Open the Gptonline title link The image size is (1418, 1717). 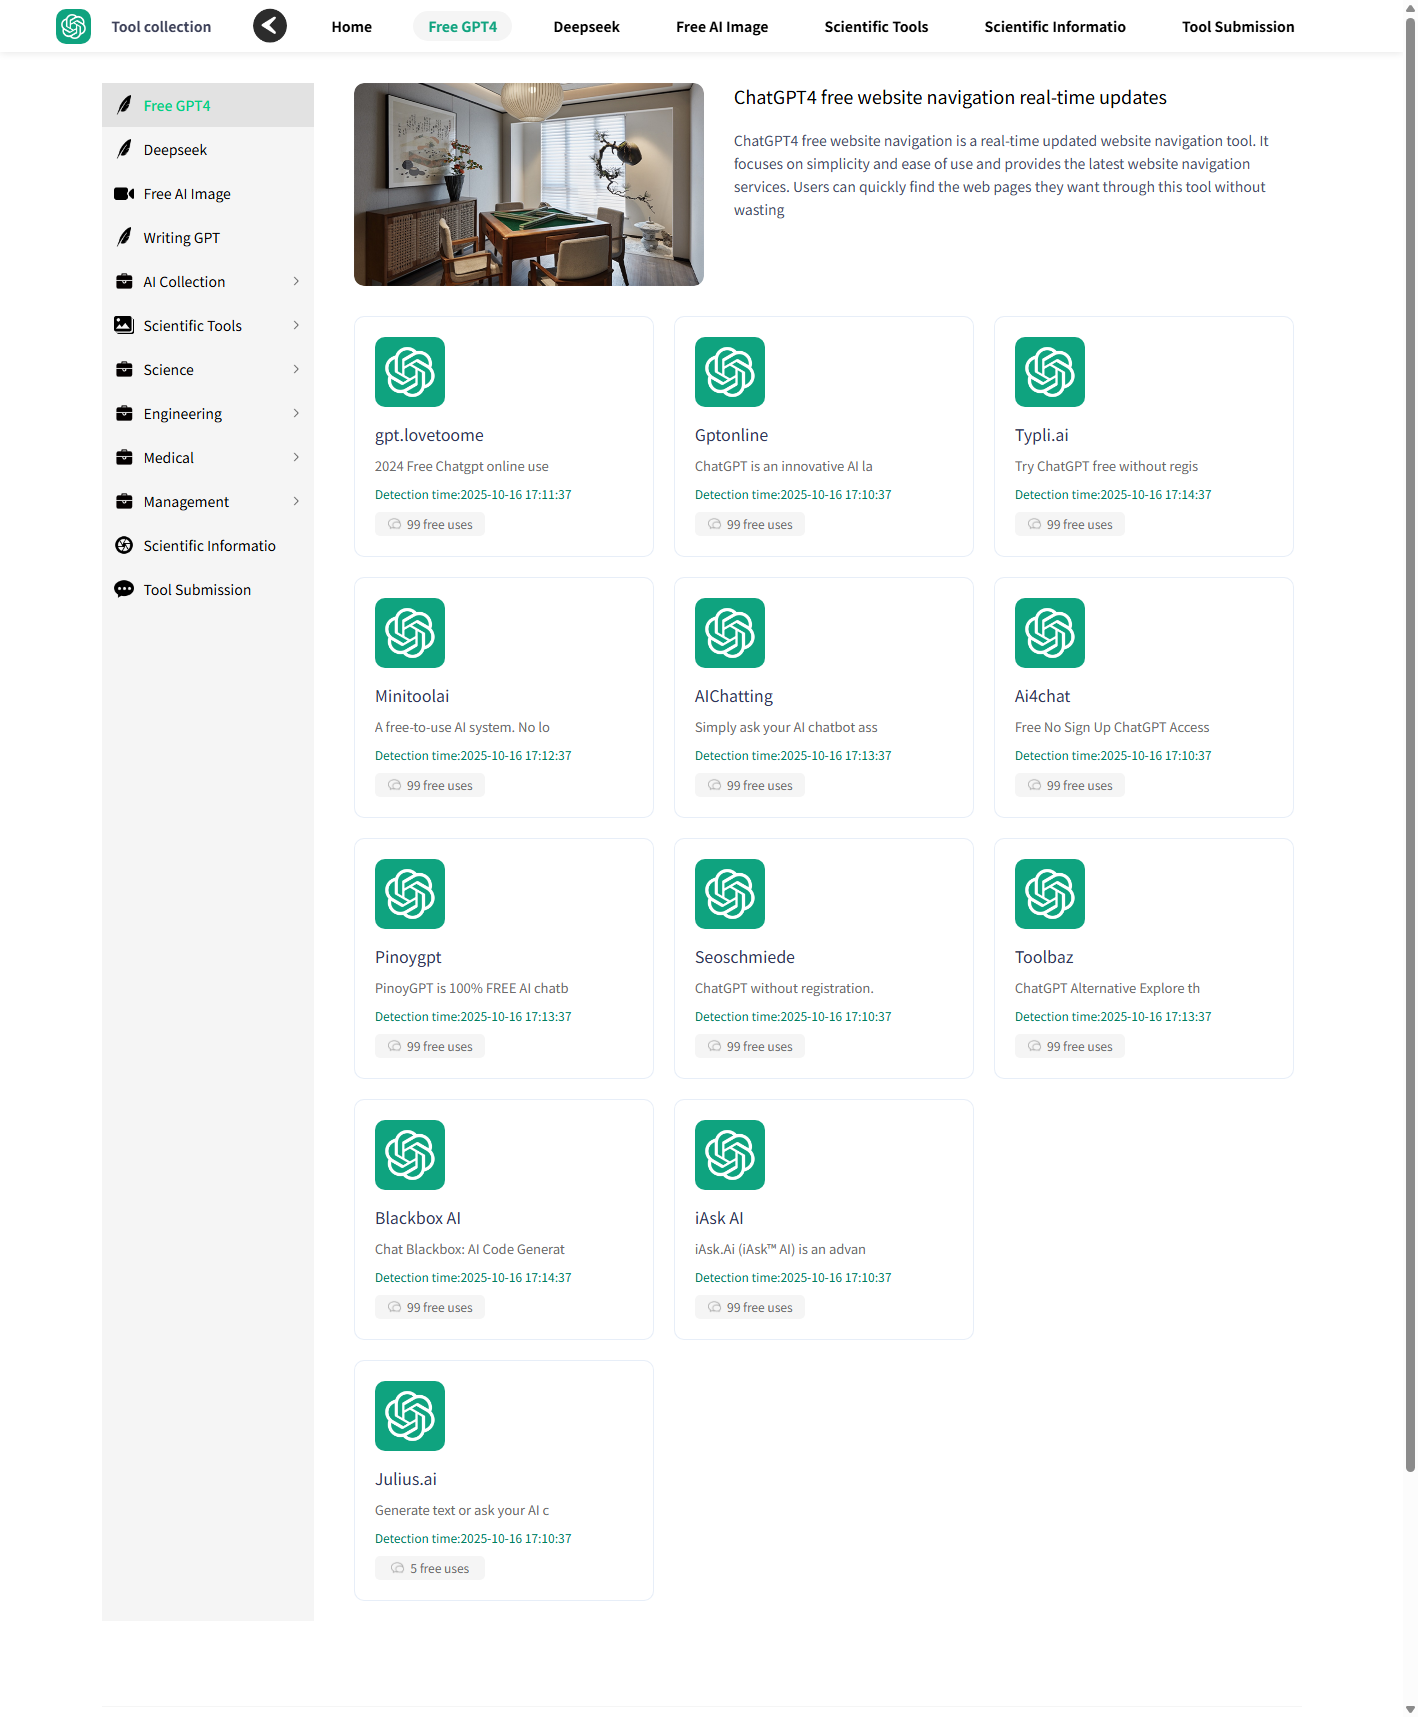731,436
